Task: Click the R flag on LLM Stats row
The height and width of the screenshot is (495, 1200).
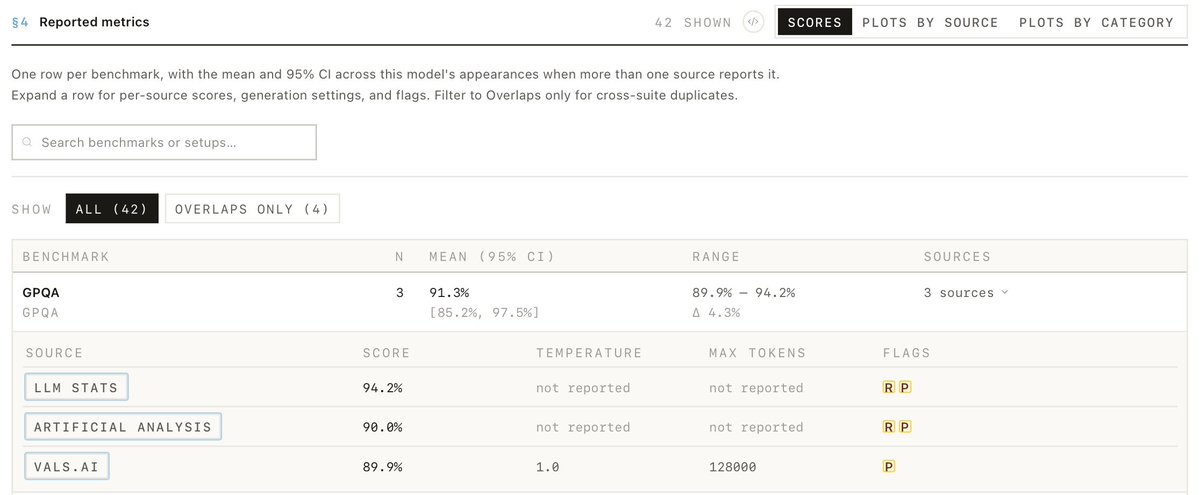Action: coord(888,388)
